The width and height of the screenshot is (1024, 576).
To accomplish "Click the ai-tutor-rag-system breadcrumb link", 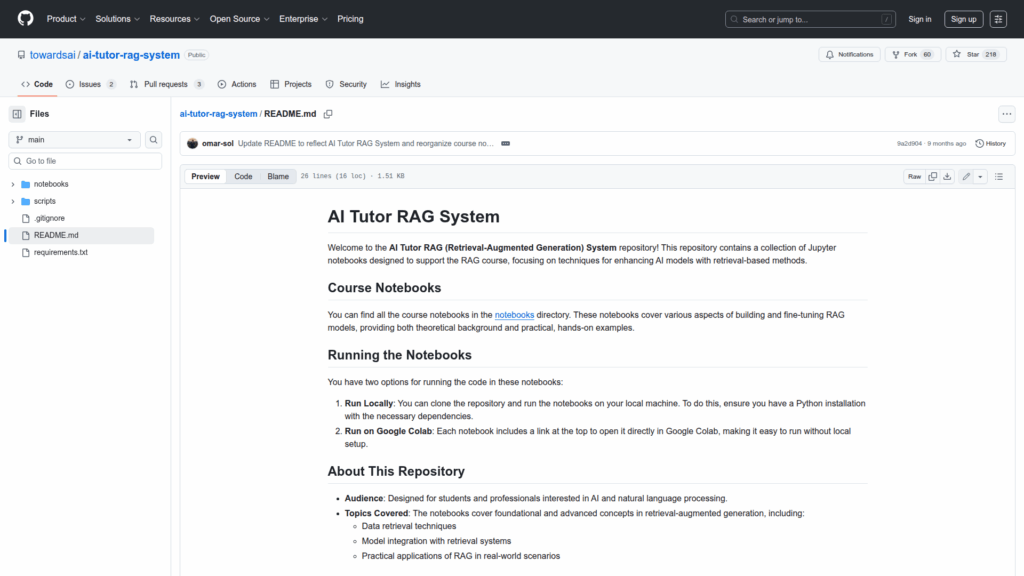I will (x=218, y=114).
